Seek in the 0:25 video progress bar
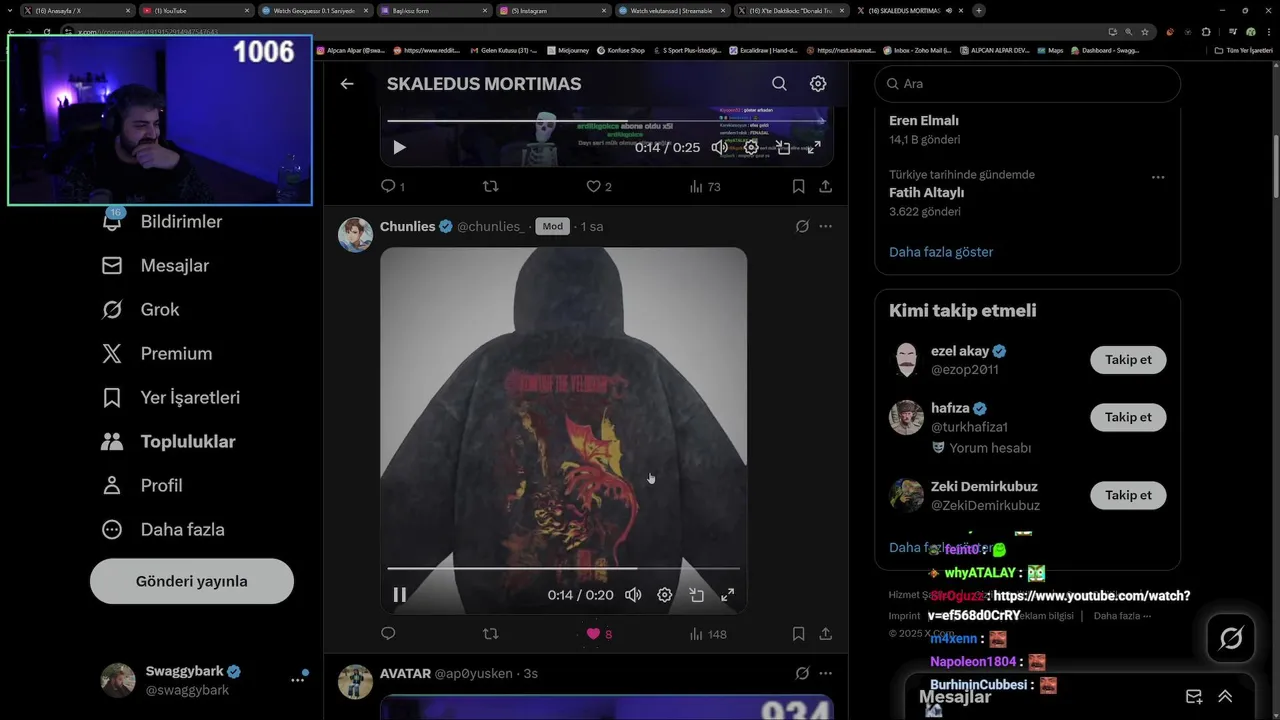Image resolution: width=1280 pixels, height=720 pixels. coord(606,121)
